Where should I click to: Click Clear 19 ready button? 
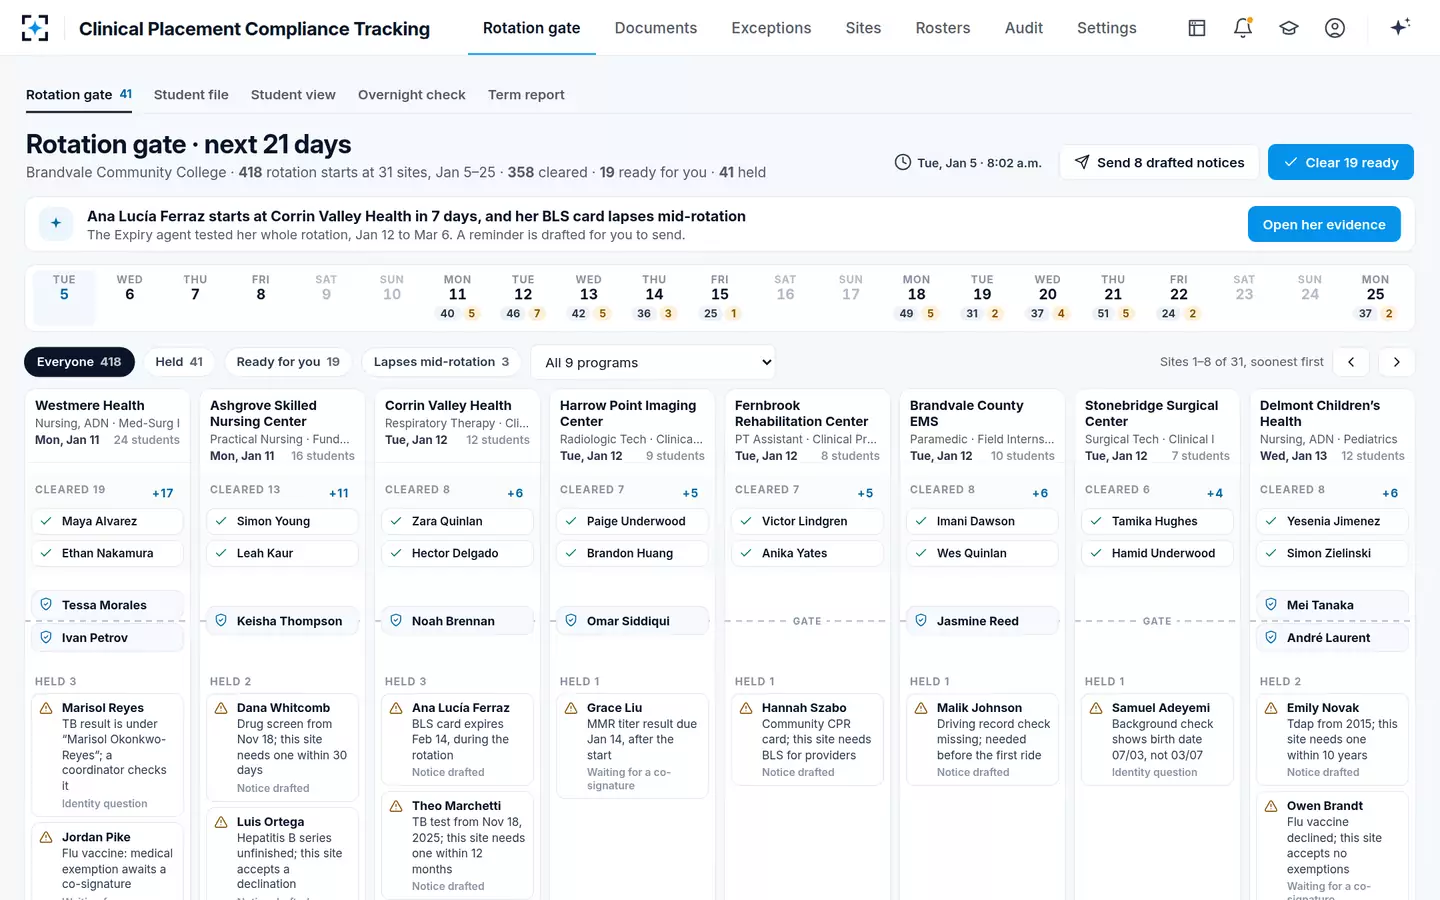click(1341, 162)
